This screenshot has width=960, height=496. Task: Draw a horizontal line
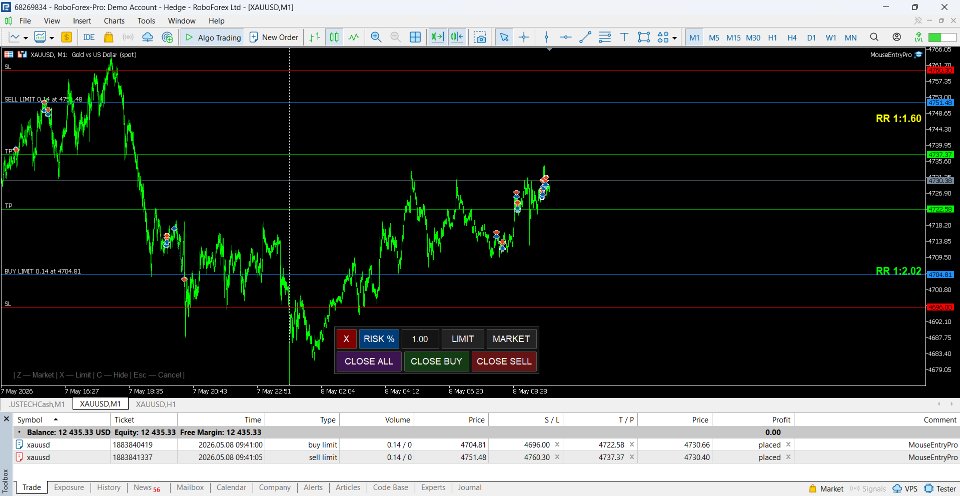566,37
